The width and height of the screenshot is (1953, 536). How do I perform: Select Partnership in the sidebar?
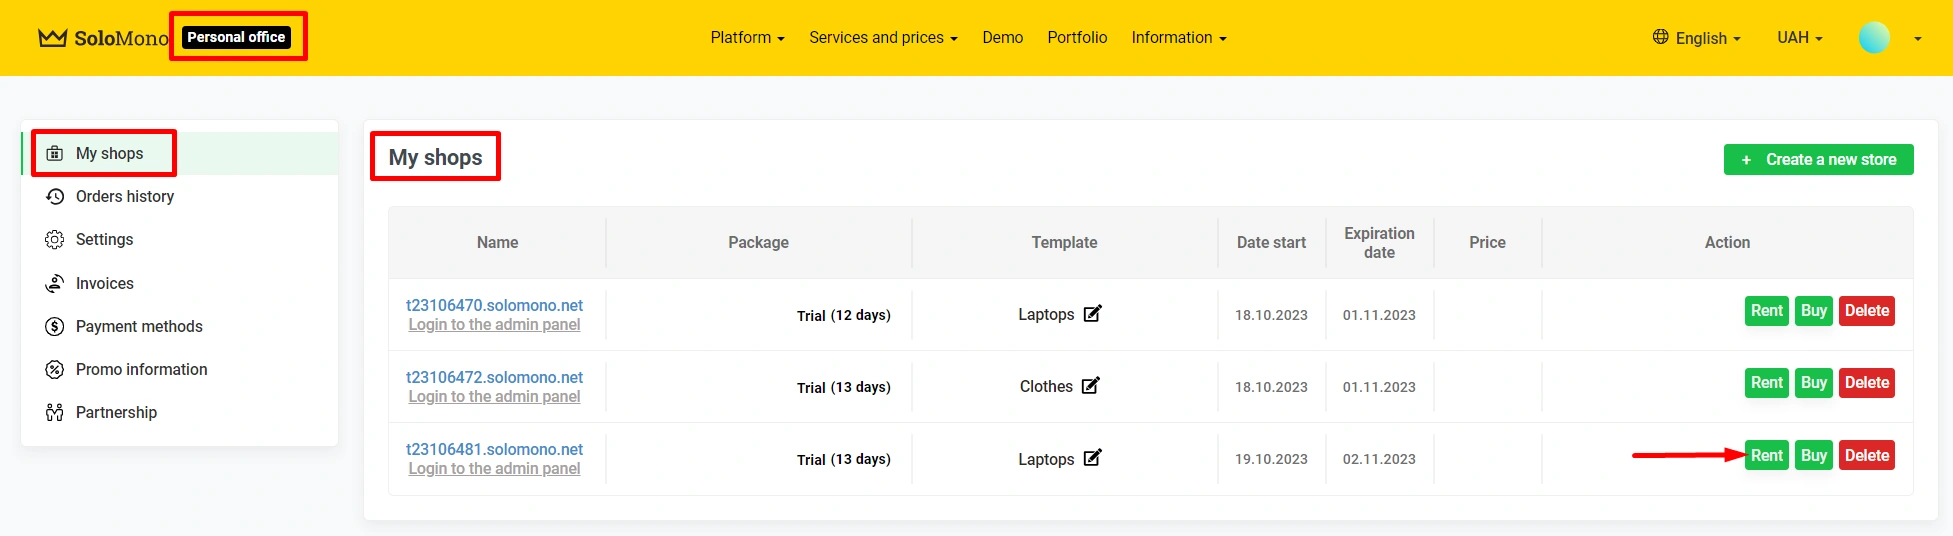[116, 413]
